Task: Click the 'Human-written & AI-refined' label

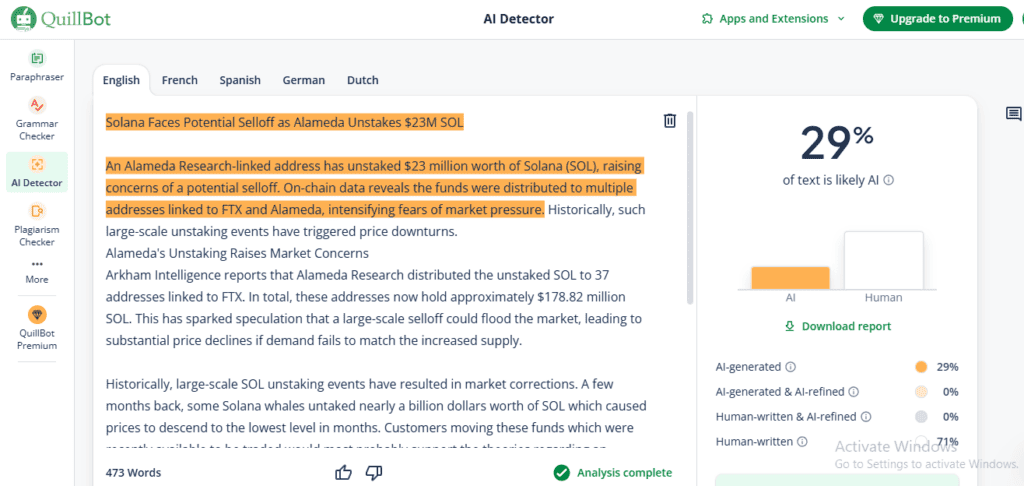Action: click(786, 417)
